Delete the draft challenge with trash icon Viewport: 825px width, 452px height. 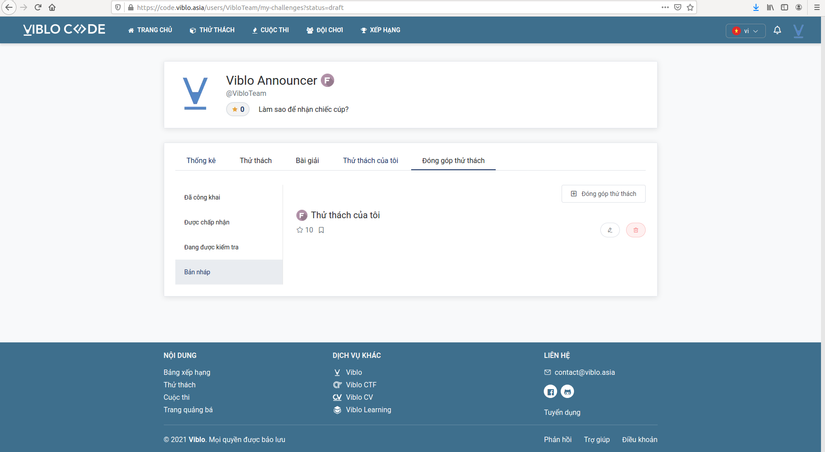(636, 230)
